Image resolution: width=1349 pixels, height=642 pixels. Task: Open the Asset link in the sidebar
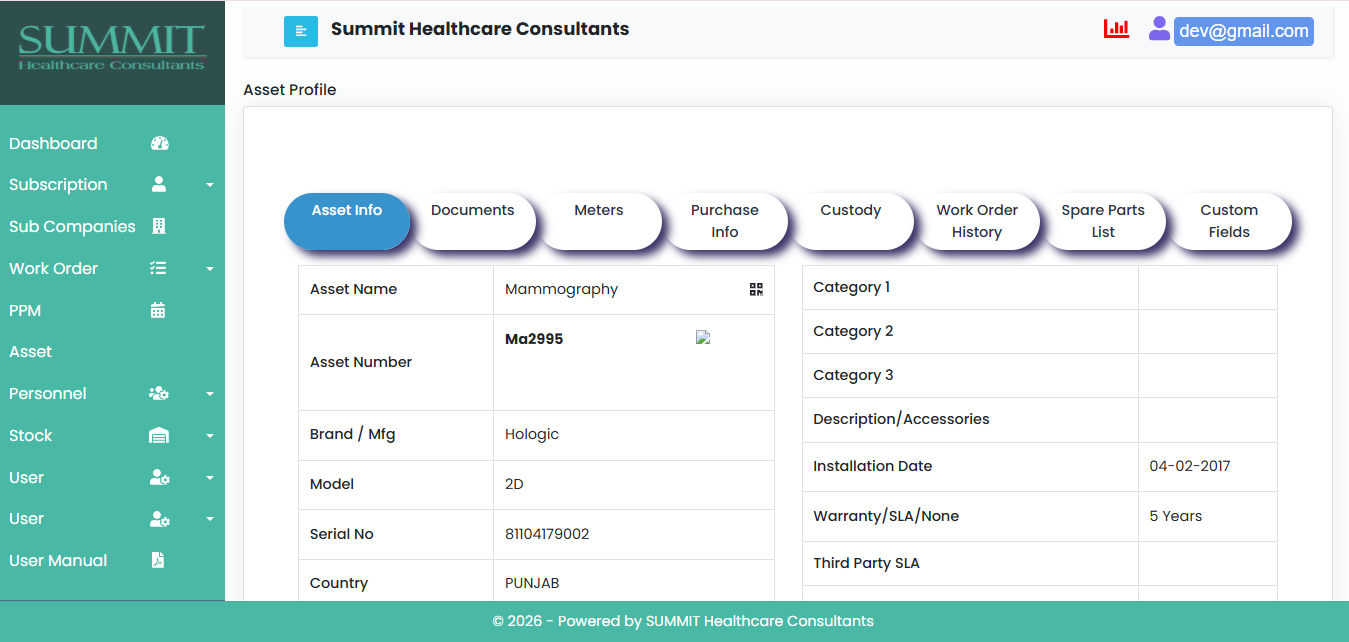click(x=31, y=352)
